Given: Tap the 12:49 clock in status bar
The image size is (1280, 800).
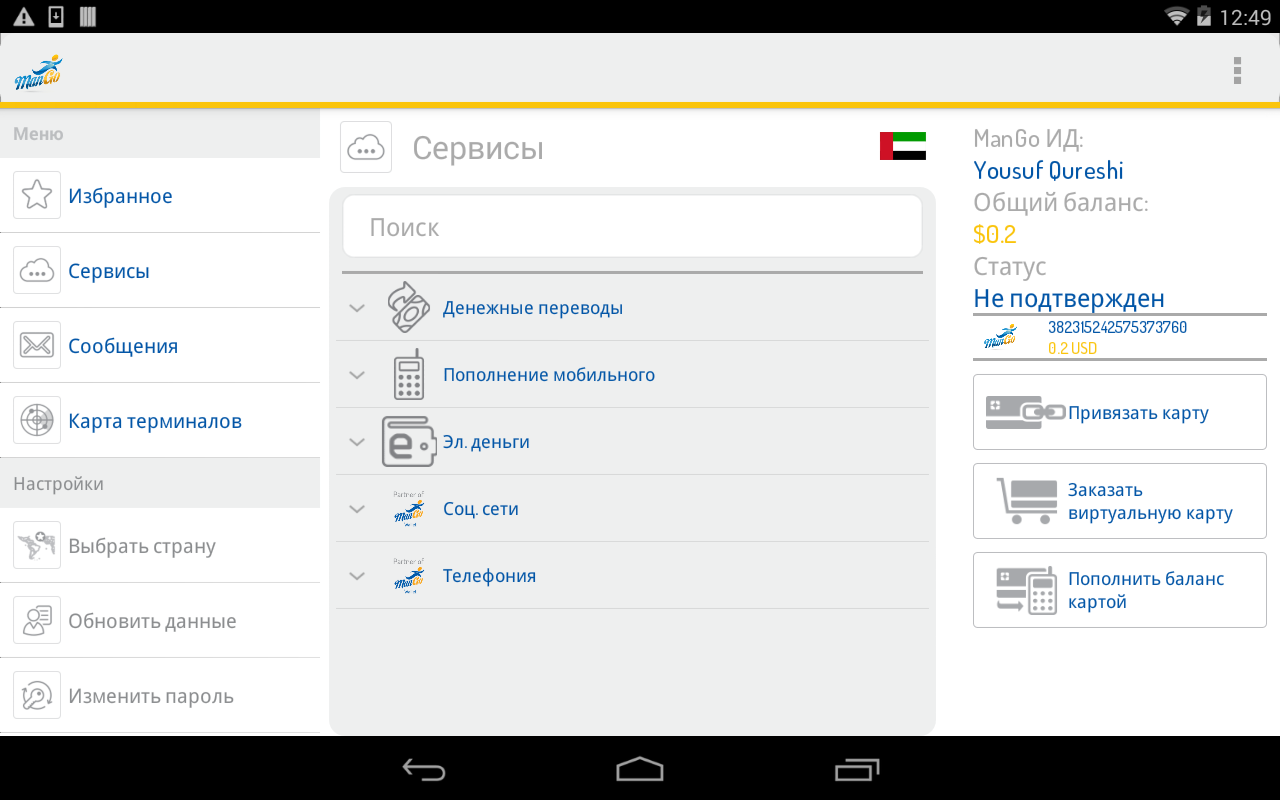Looking at the screenshot, I should point(1245,17).
